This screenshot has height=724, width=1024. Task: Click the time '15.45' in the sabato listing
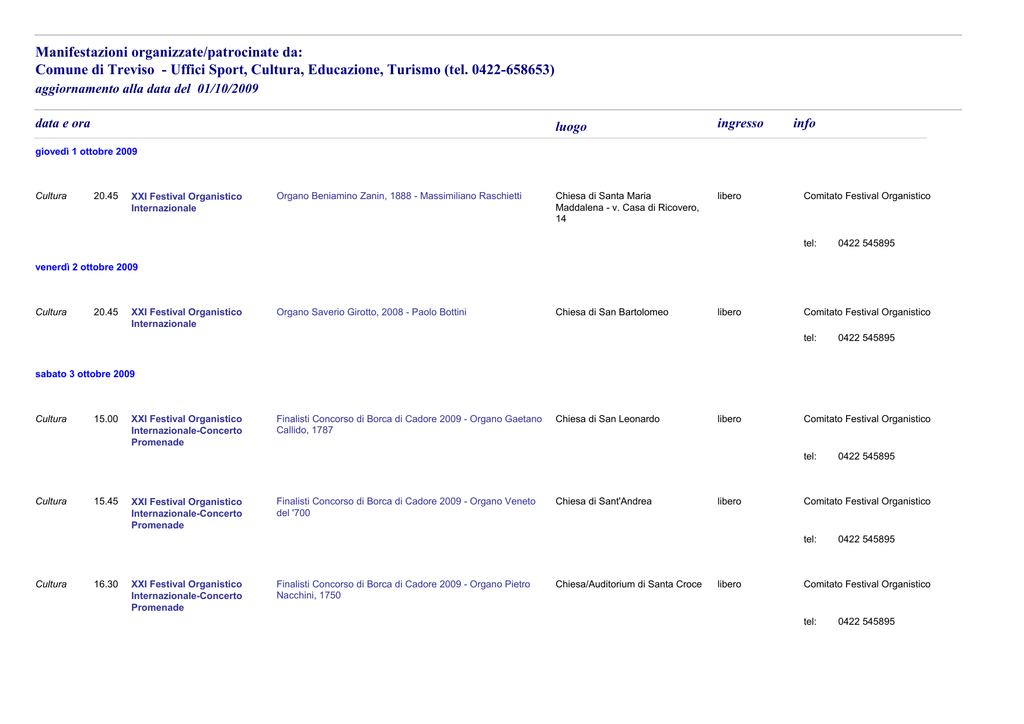pos(106,501)
